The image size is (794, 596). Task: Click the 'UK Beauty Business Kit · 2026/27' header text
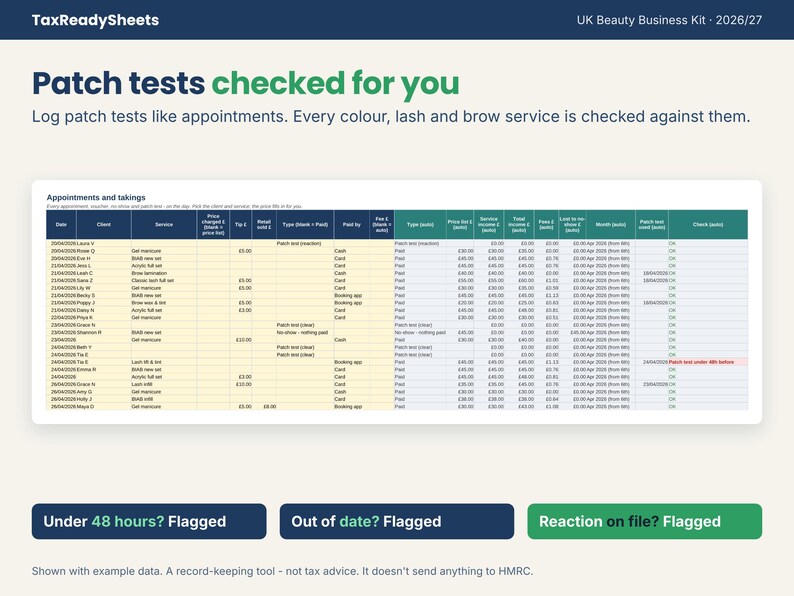click(x=669, y=20)
